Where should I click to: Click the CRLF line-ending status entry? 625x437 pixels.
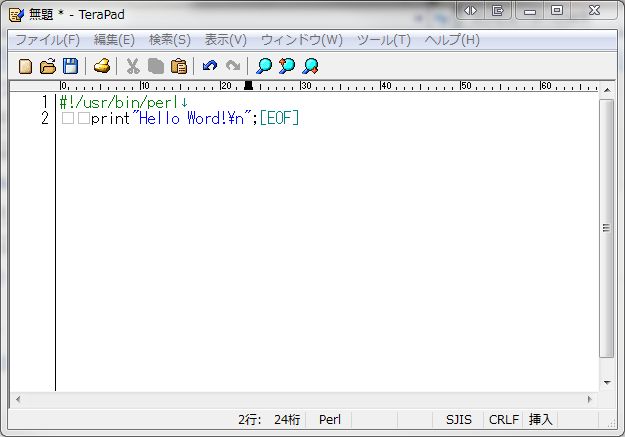tap(503, 419)
